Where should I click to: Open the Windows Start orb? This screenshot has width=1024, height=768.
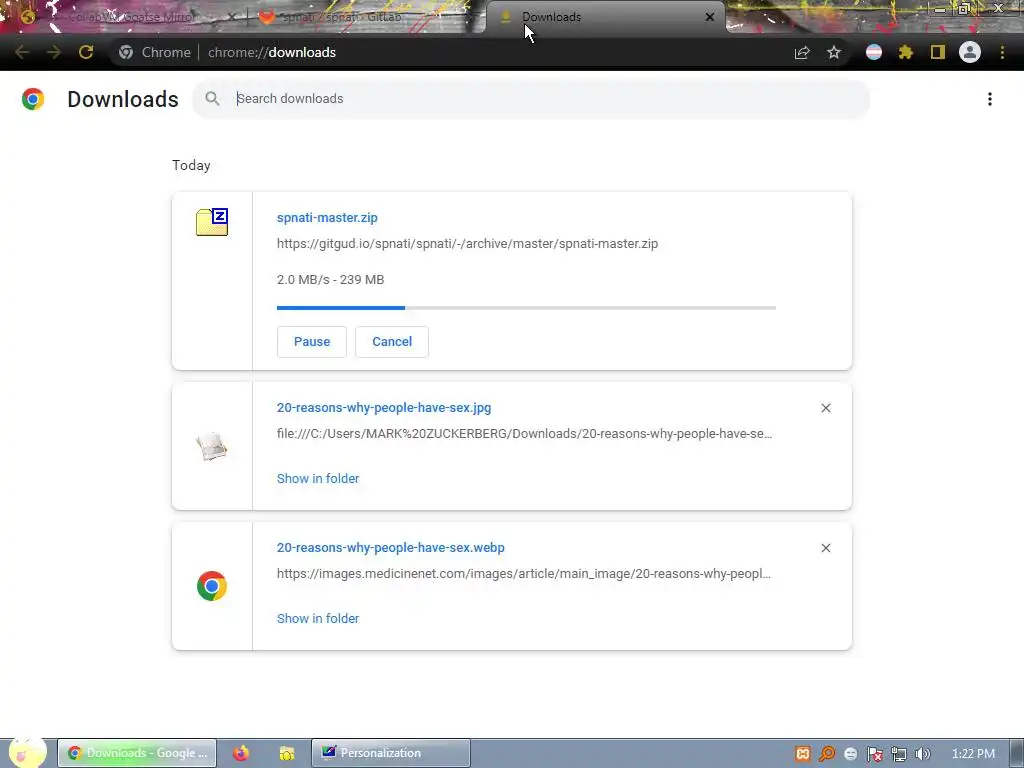pos(27,753)
